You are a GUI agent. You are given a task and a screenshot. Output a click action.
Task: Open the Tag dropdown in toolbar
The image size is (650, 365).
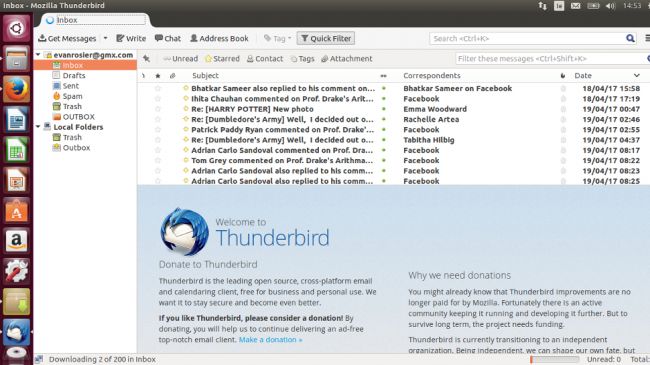[x=278, y=39]
